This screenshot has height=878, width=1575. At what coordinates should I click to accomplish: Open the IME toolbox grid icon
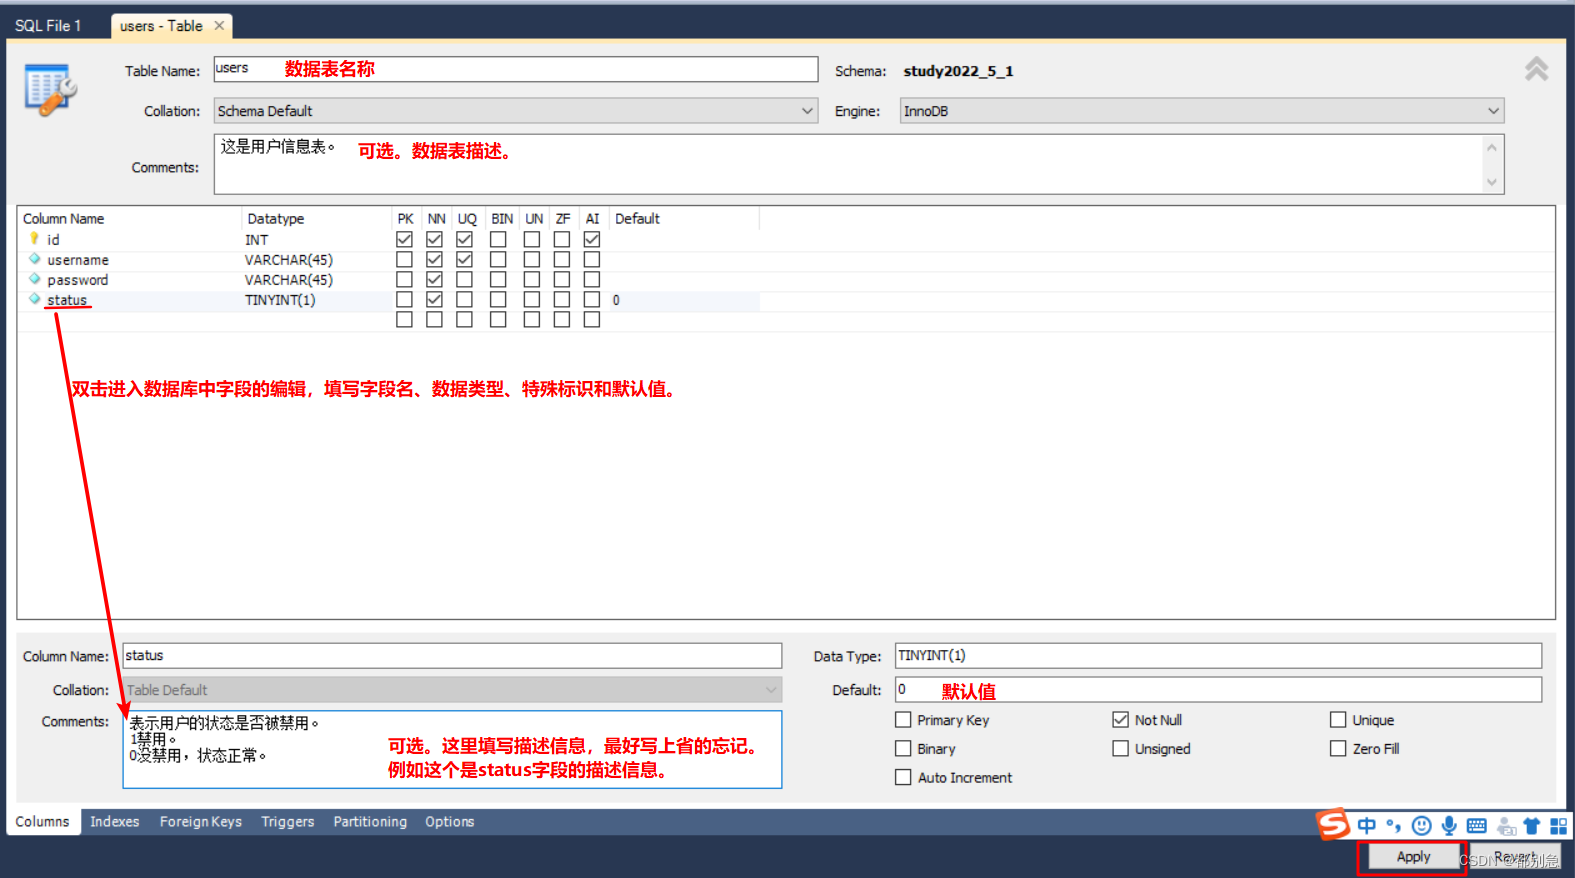click(1558, 825)
